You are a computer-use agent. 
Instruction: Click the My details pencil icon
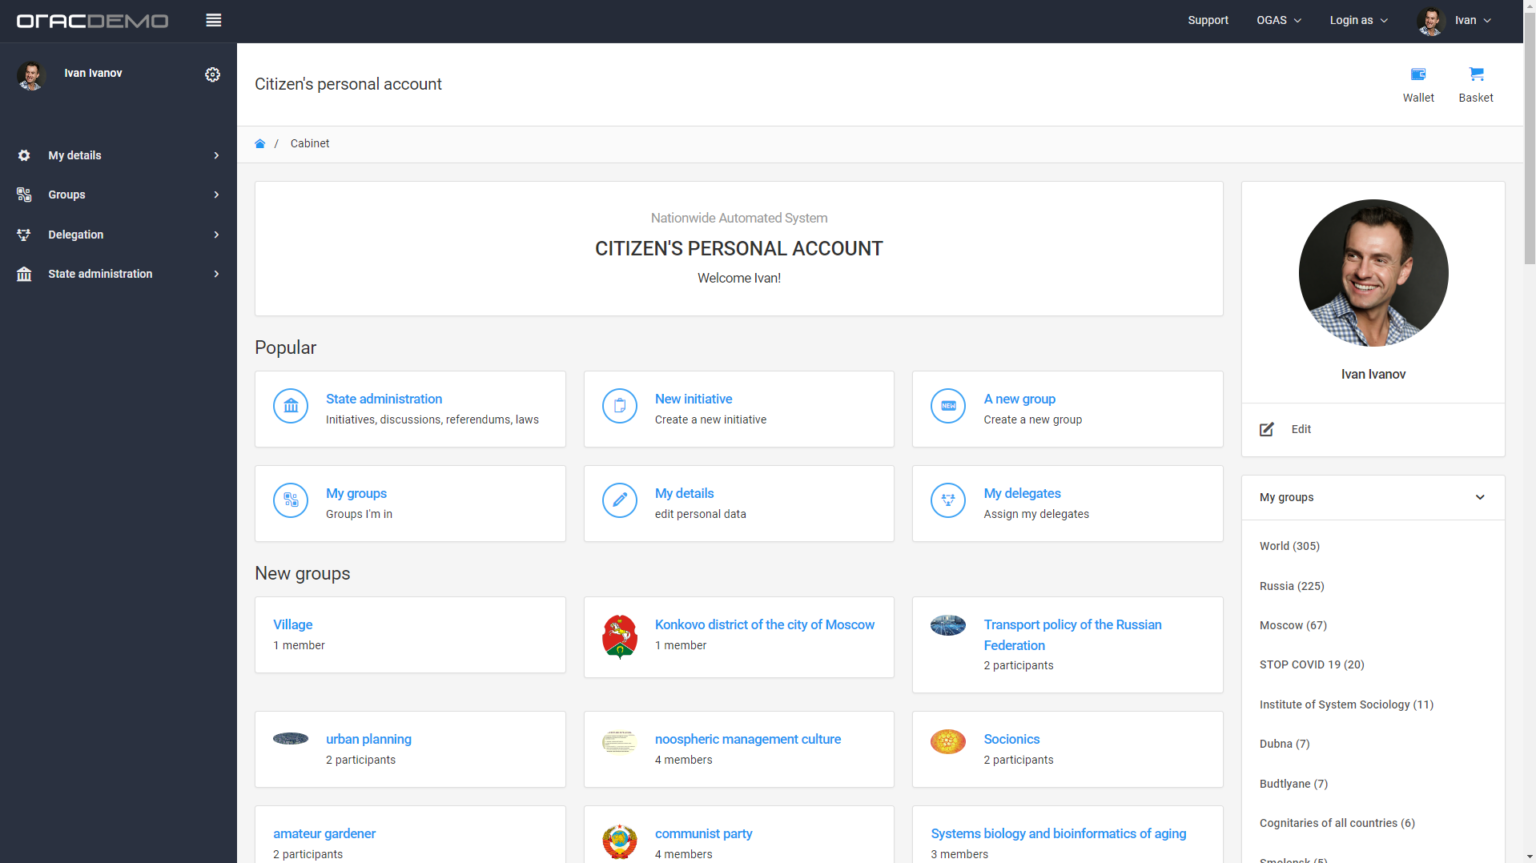(620, 500)
